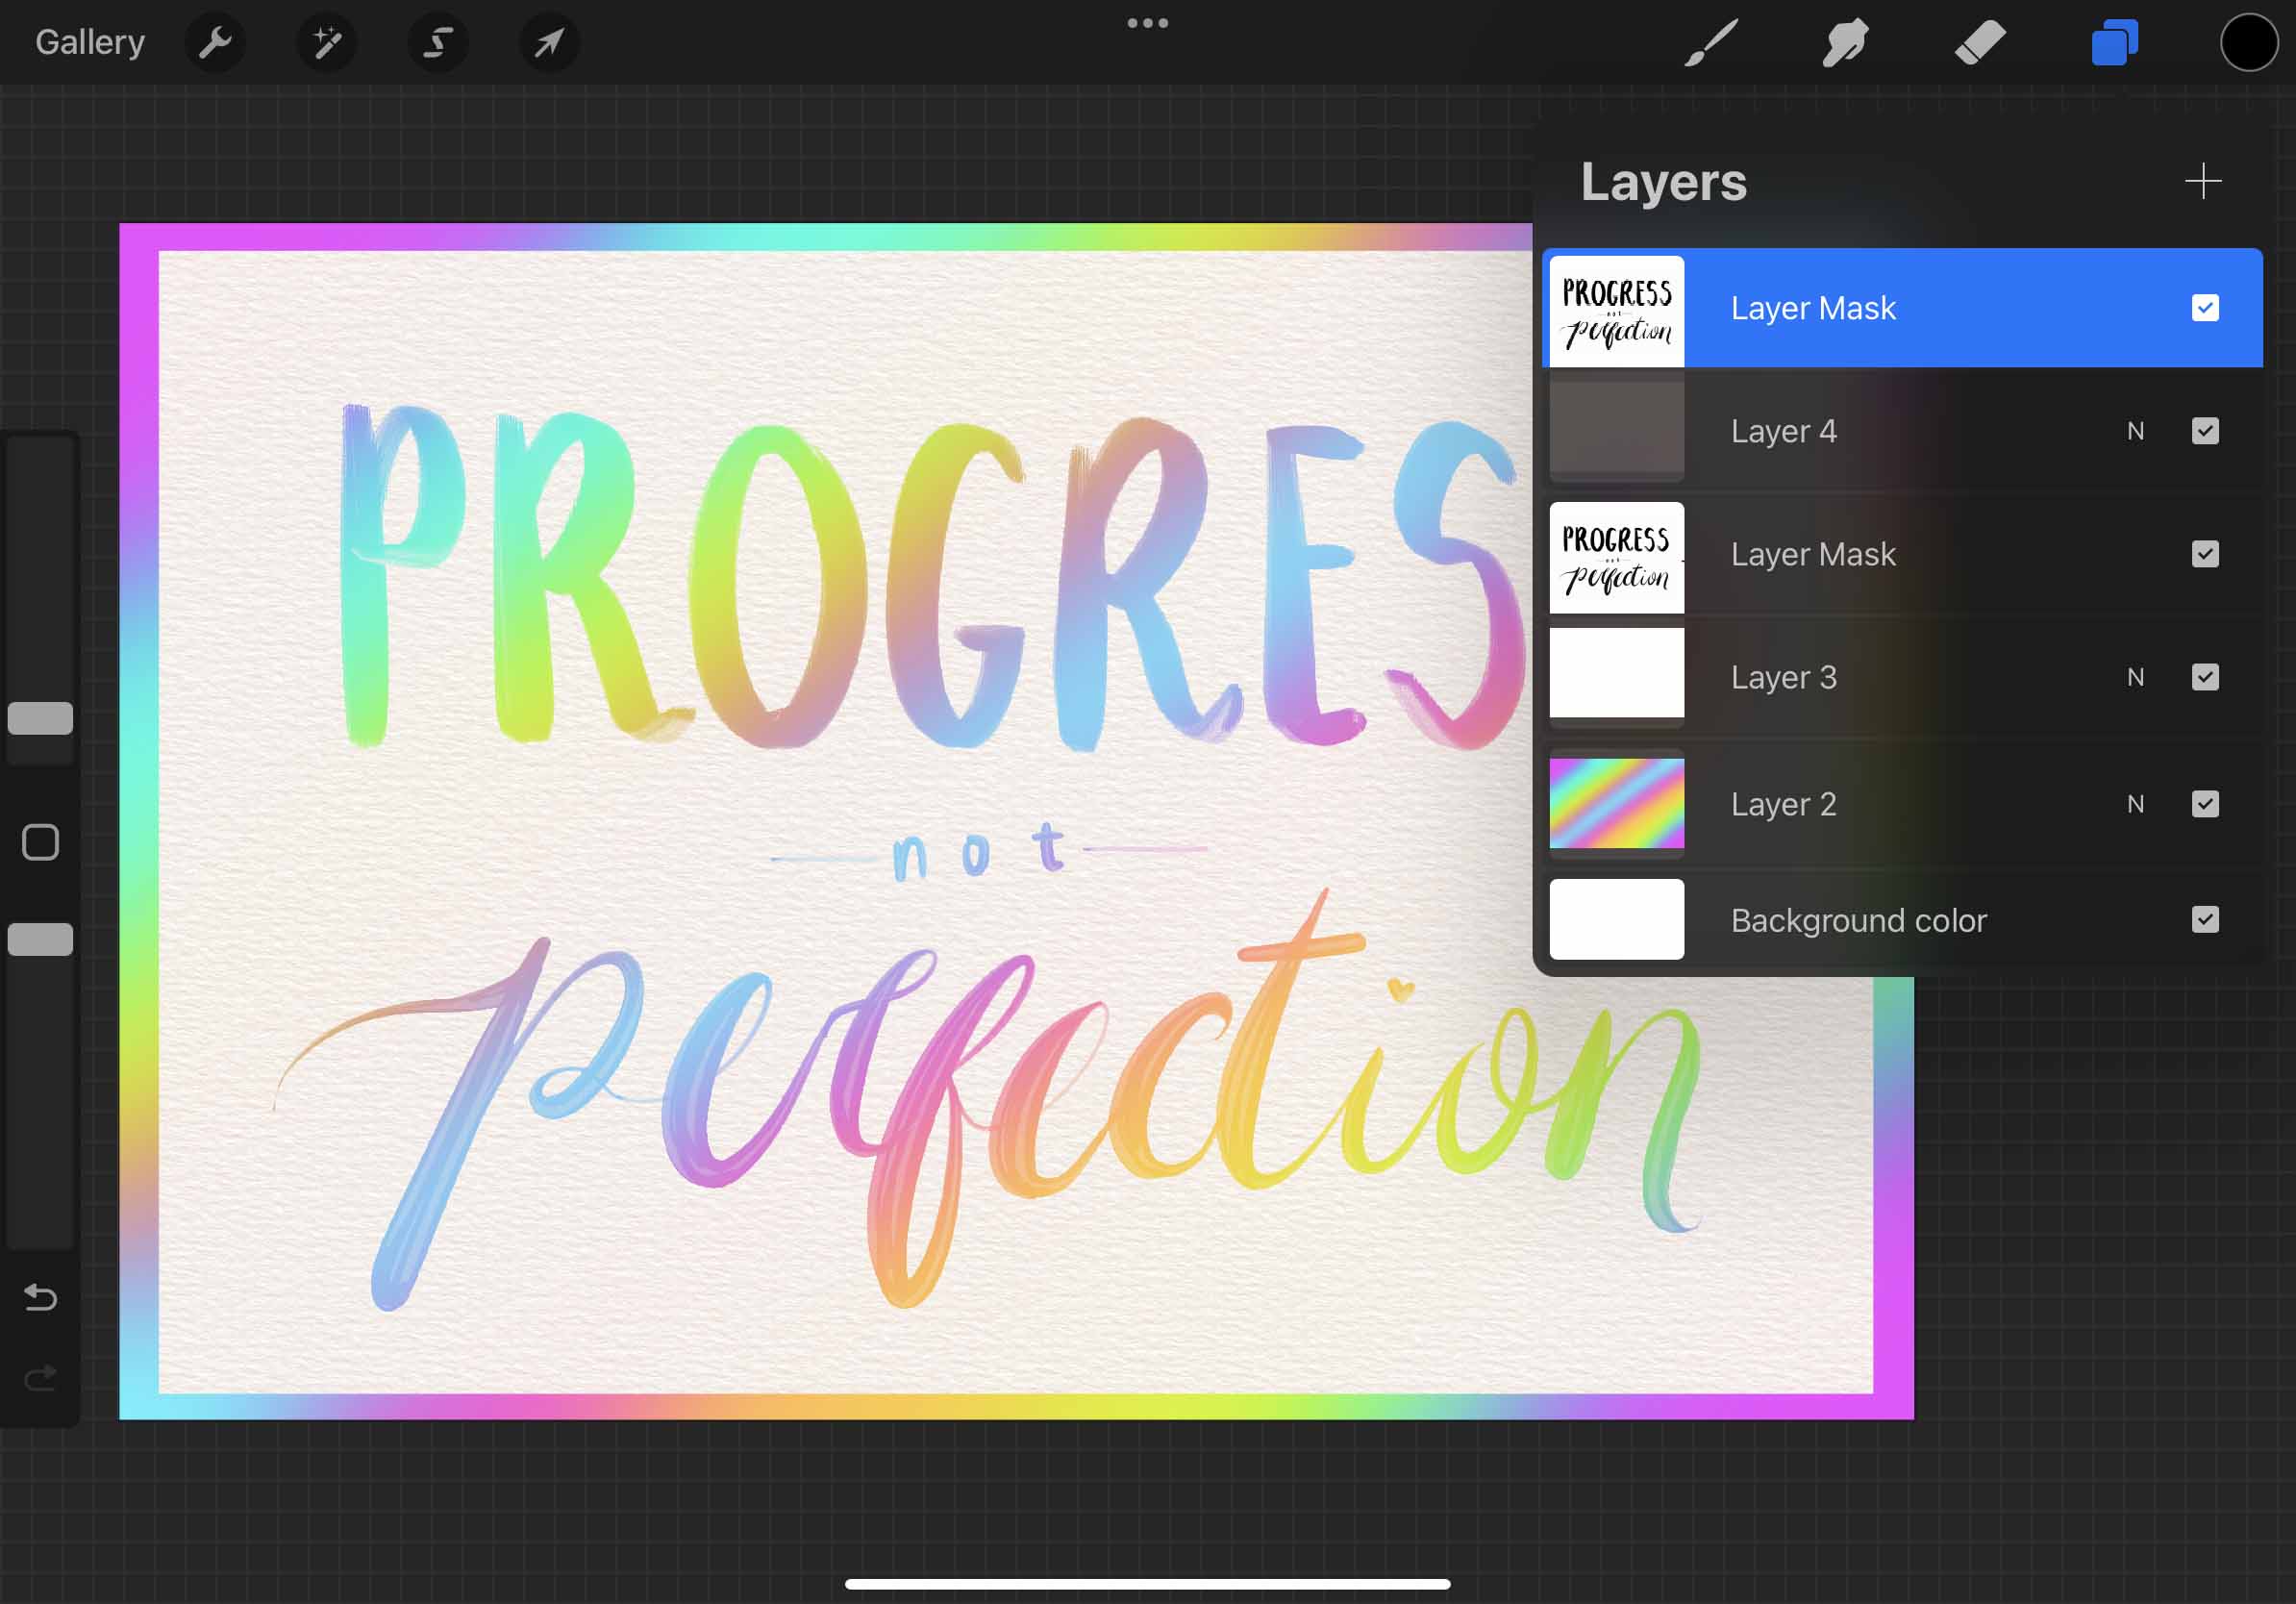
Task: Return to the Gallery
Action: [x=90, y=43]
